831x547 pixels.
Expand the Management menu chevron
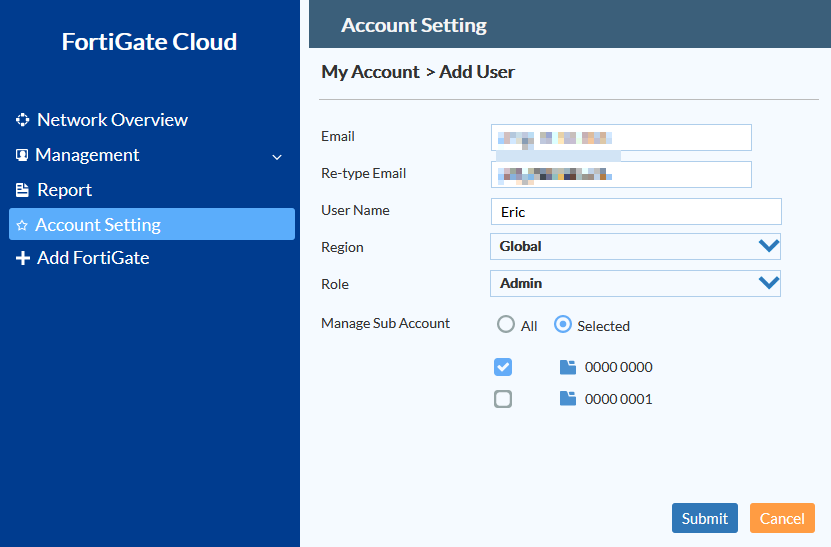click(277, 157)
